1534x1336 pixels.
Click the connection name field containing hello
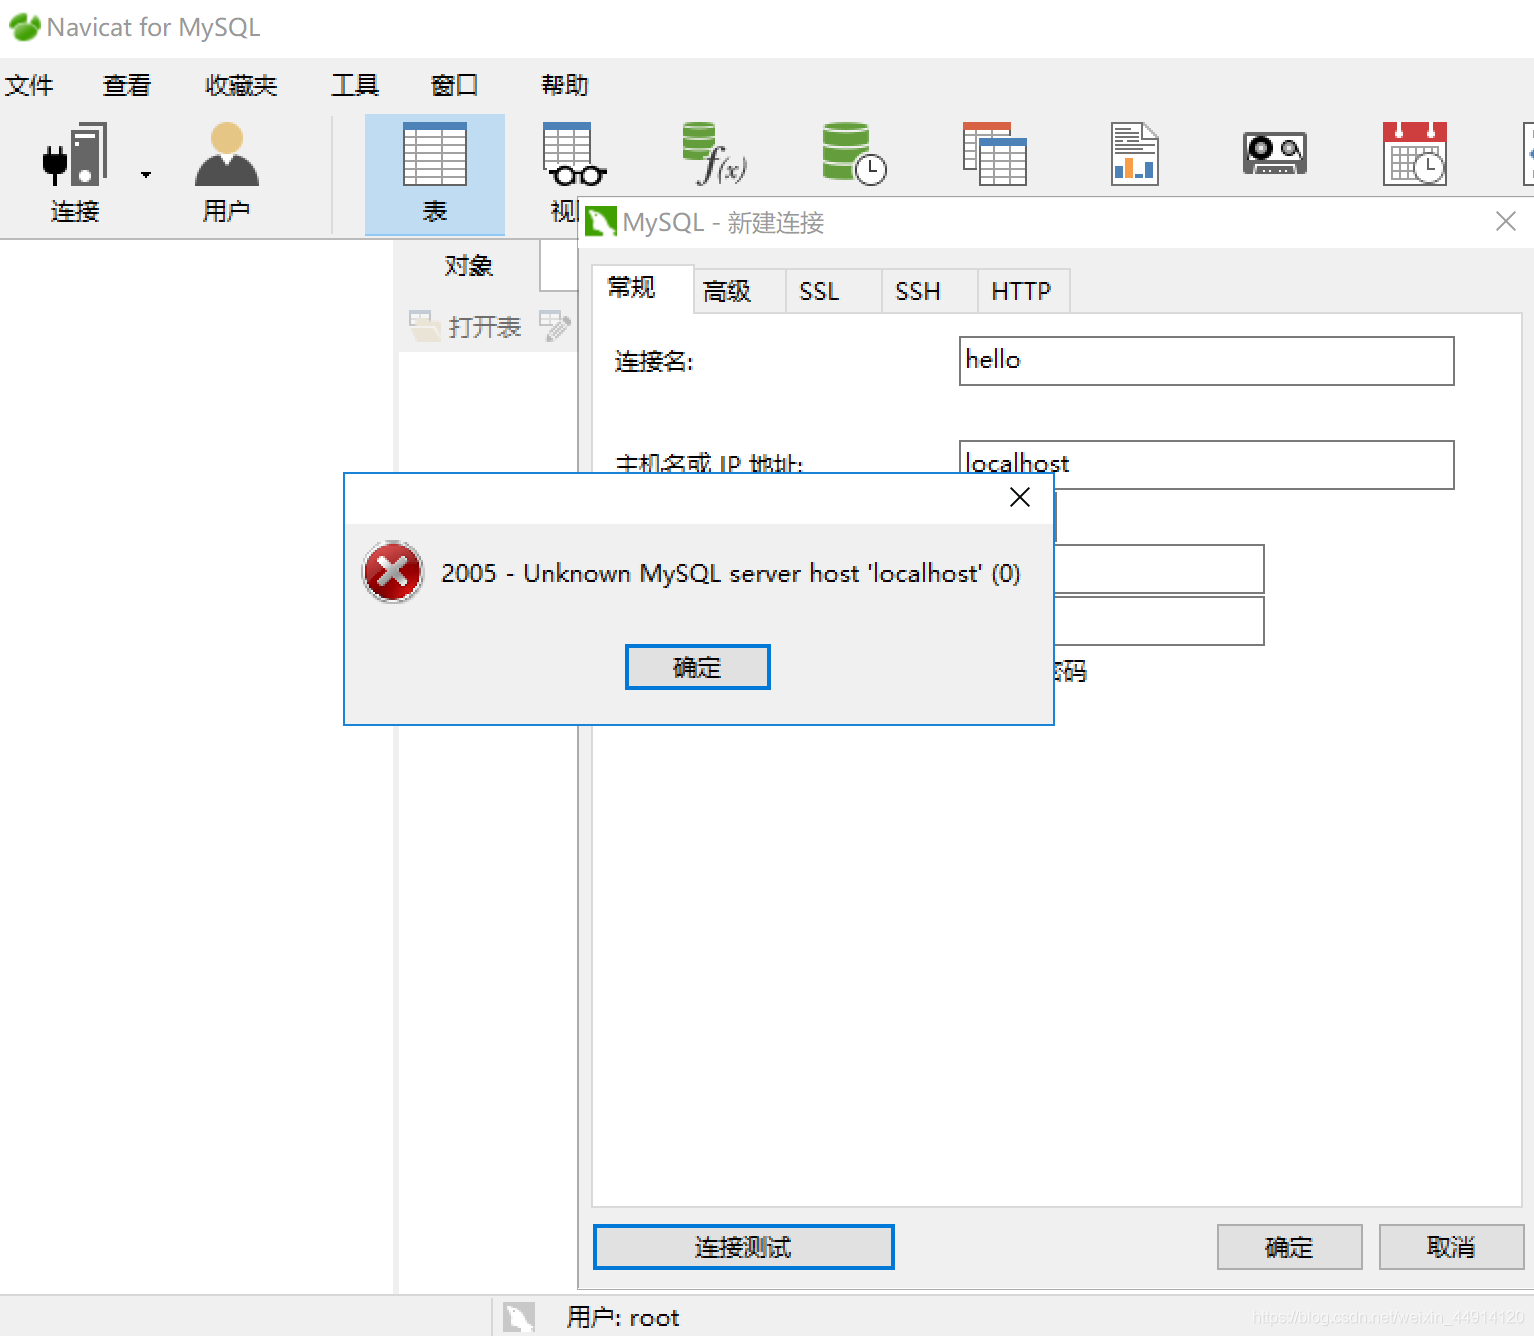click(1206, 361)
